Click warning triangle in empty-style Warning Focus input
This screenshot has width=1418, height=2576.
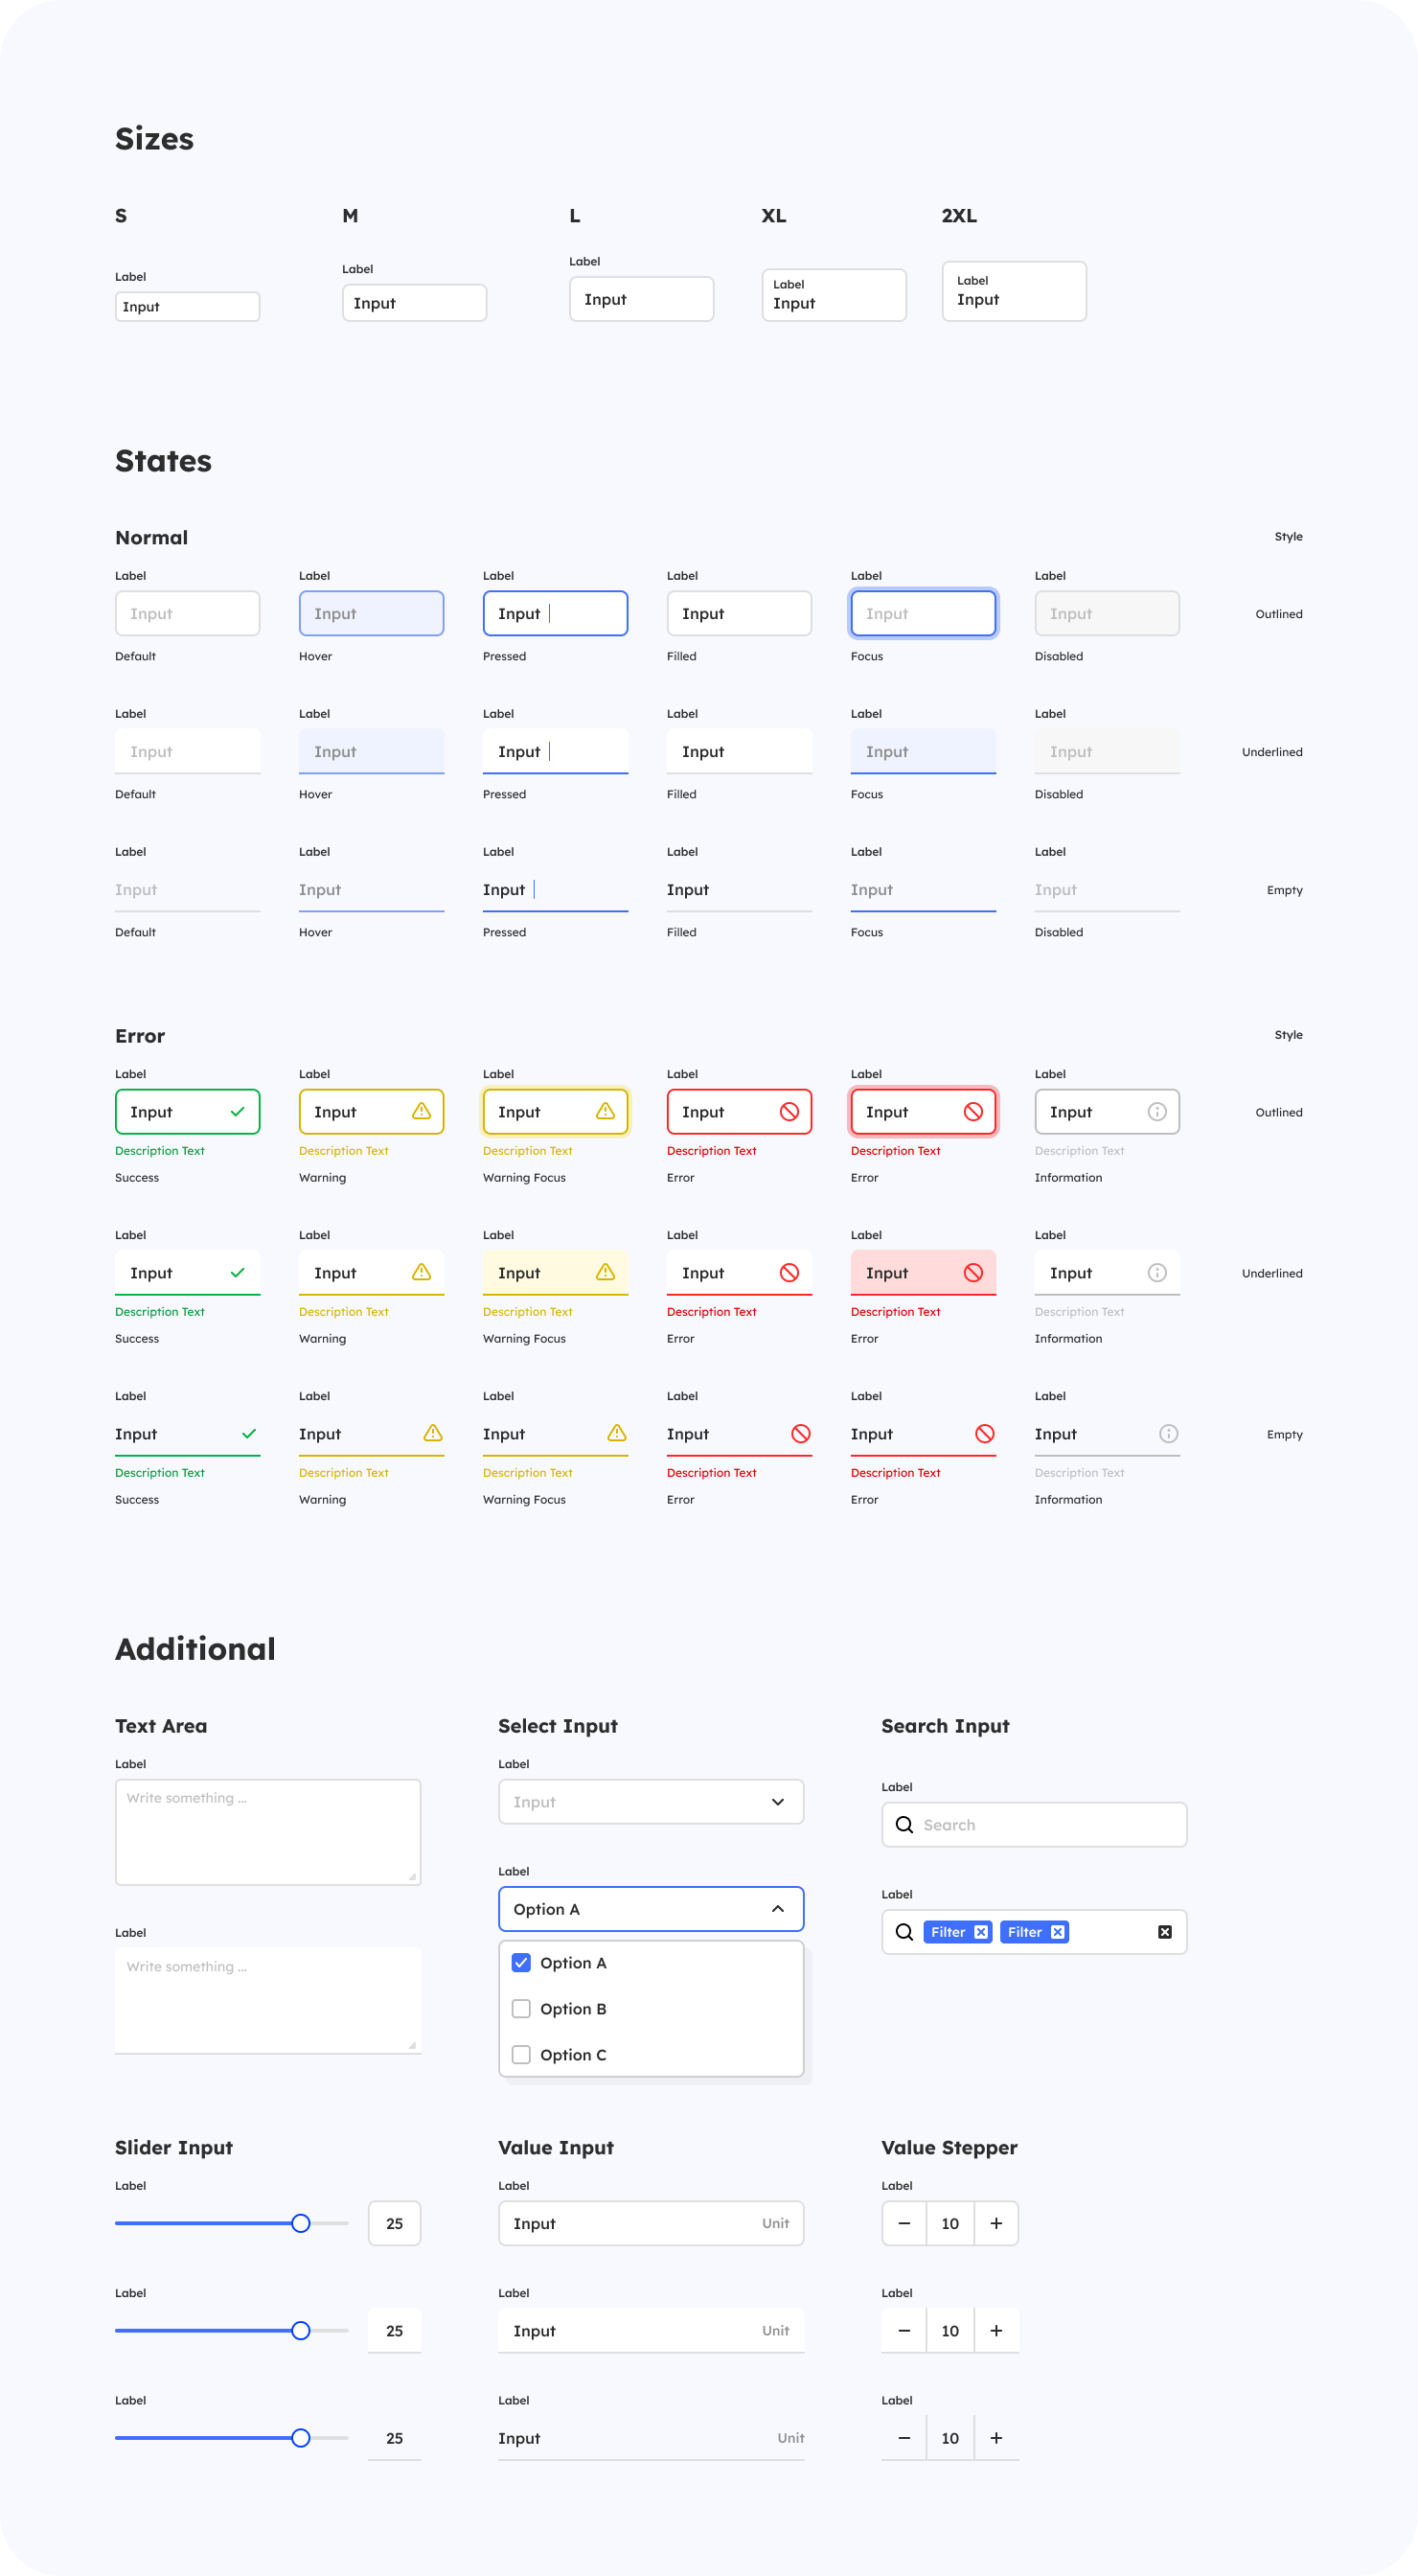[x=617, y=1433]
